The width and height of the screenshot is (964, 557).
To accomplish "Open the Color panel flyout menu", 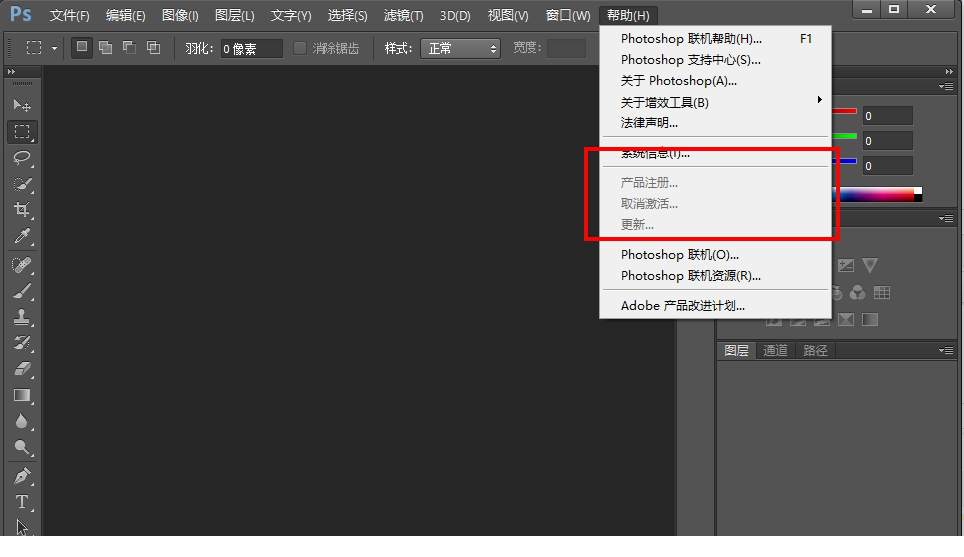I will pyautogui.click(x=946, y=87).
